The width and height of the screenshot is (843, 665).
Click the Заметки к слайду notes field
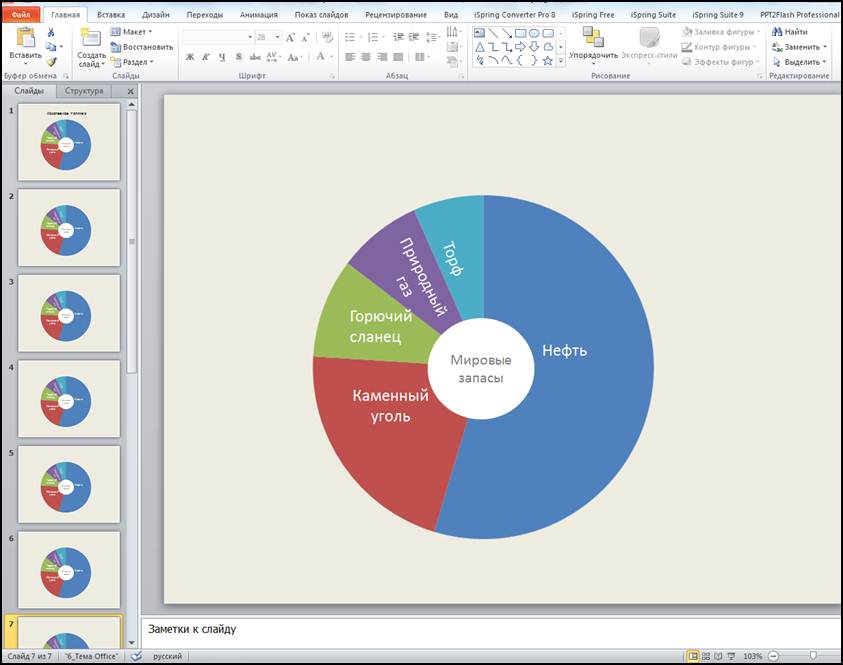(491, 632)
